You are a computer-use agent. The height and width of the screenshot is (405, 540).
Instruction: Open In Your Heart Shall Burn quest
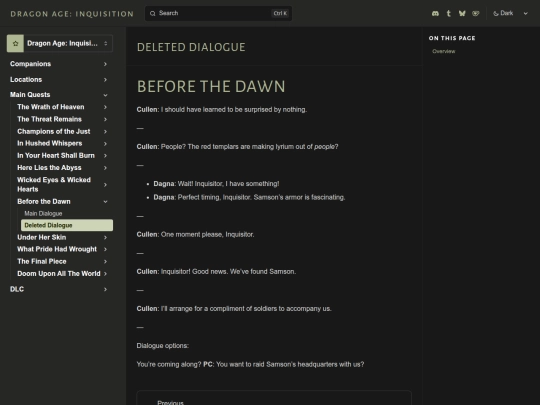coord(56,156)
